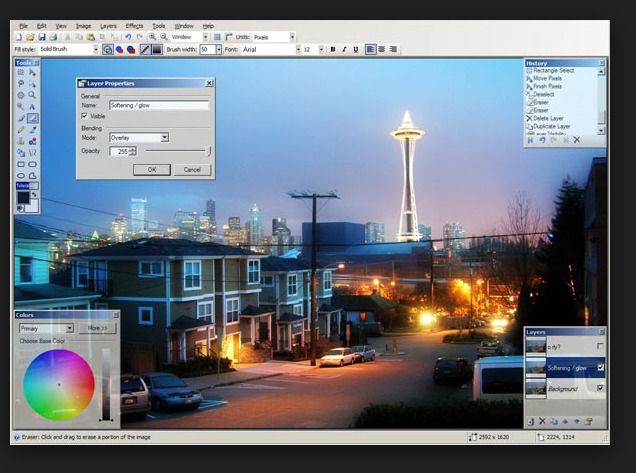Select the Lasso Select tool
The image size is (636, 473).
tap(21, 84)
